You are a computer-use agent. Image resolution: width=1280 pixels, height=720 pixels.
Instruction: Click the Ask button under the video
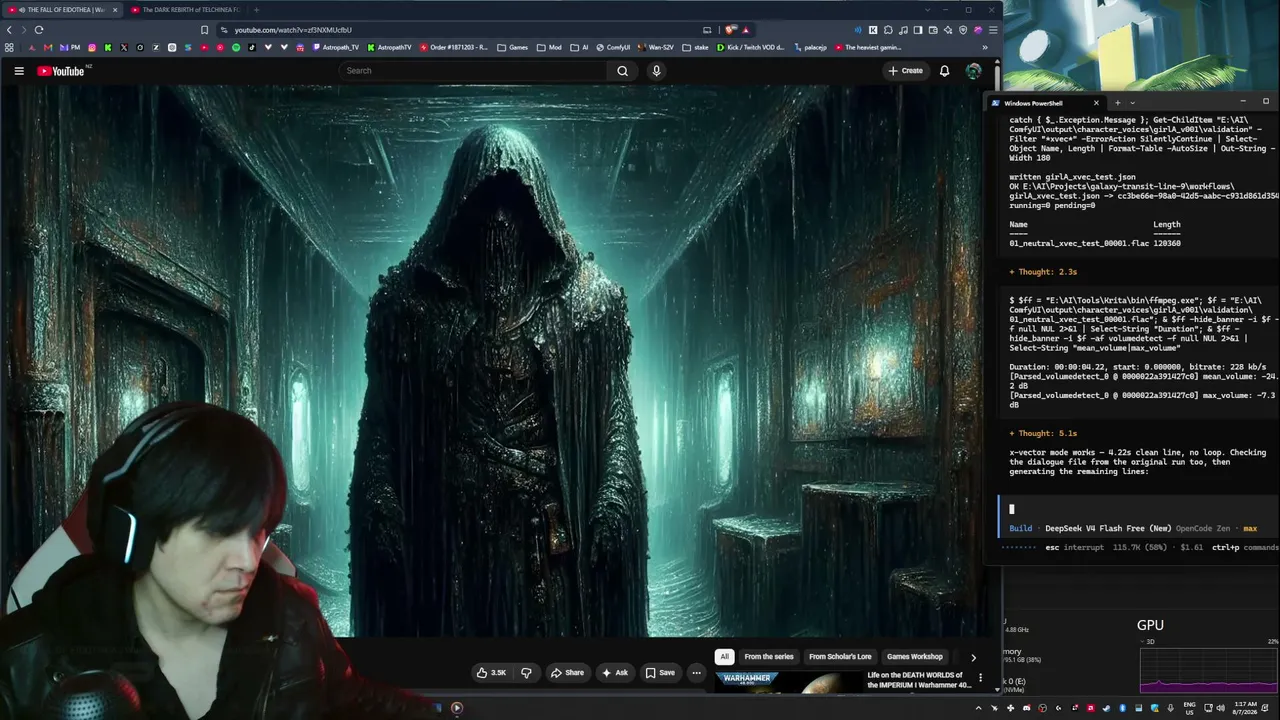point(615,672)
